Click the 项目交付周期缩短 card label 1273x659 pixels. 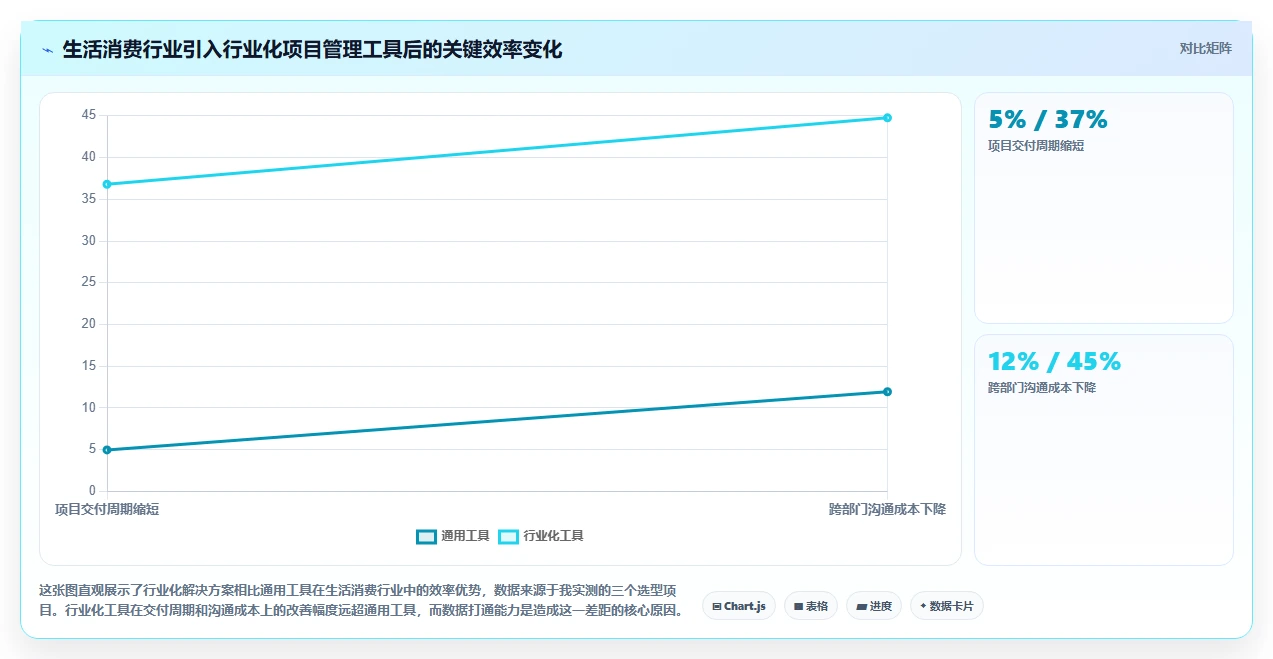(x=1036, y=145)
